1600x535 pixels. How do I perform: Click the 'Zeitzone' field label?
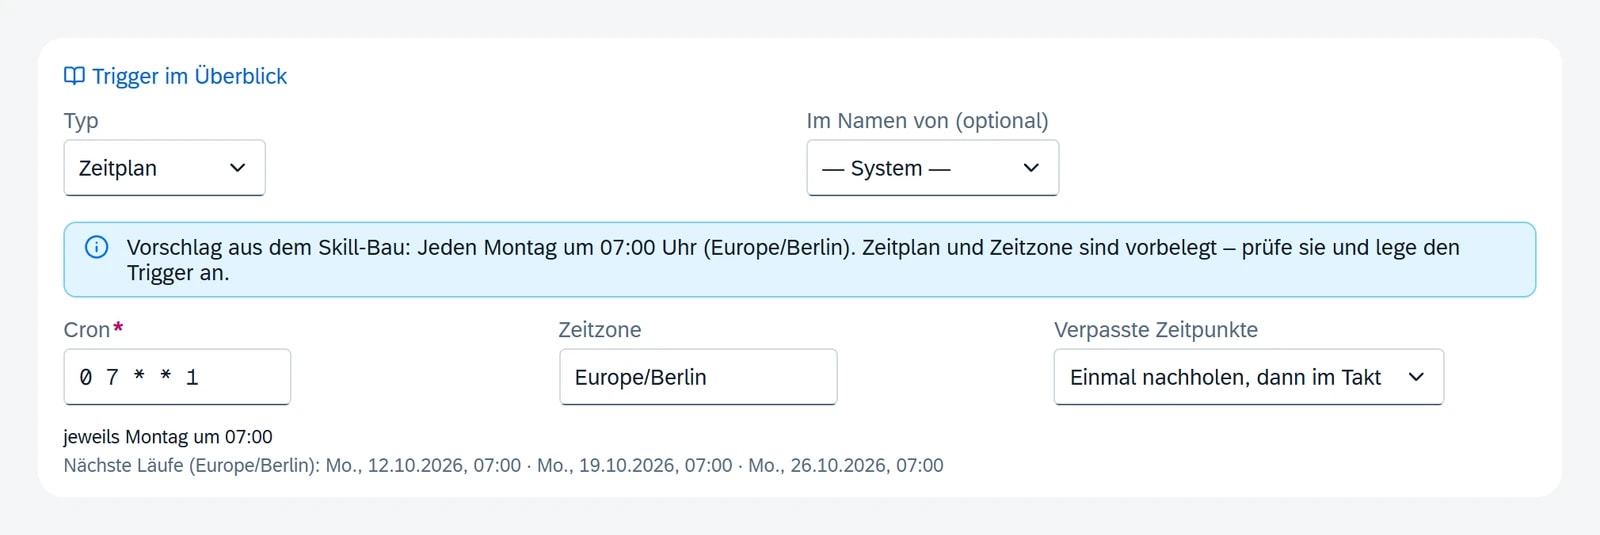[600, 330]
